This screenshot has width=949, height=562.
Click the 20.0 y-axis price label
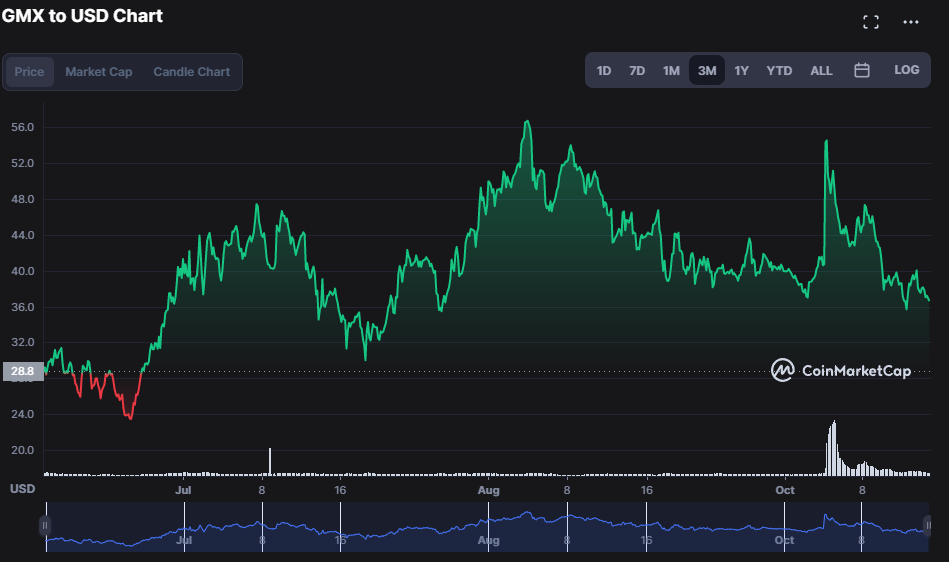(22, 450)
